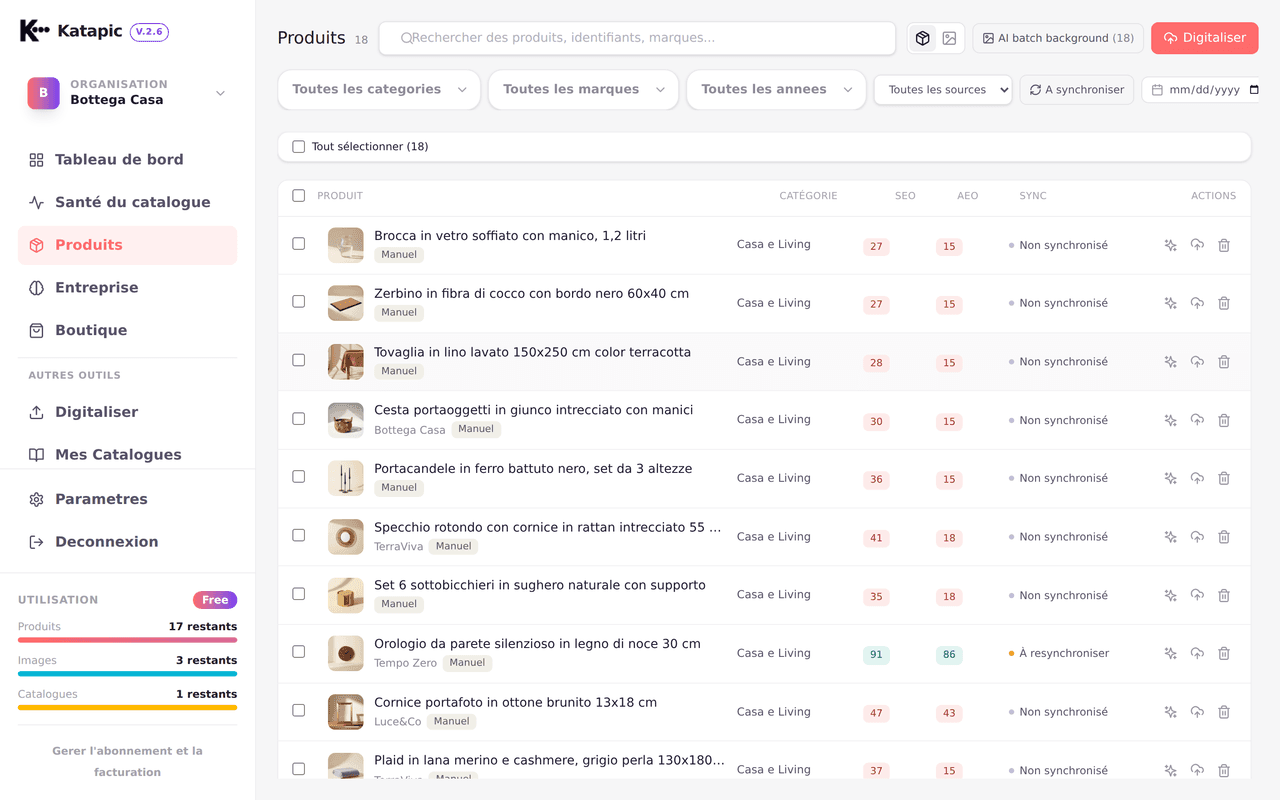Open Toutes les sources dropdown
This screenshot has width=1280, height=800.
click(x=943, y=90)
